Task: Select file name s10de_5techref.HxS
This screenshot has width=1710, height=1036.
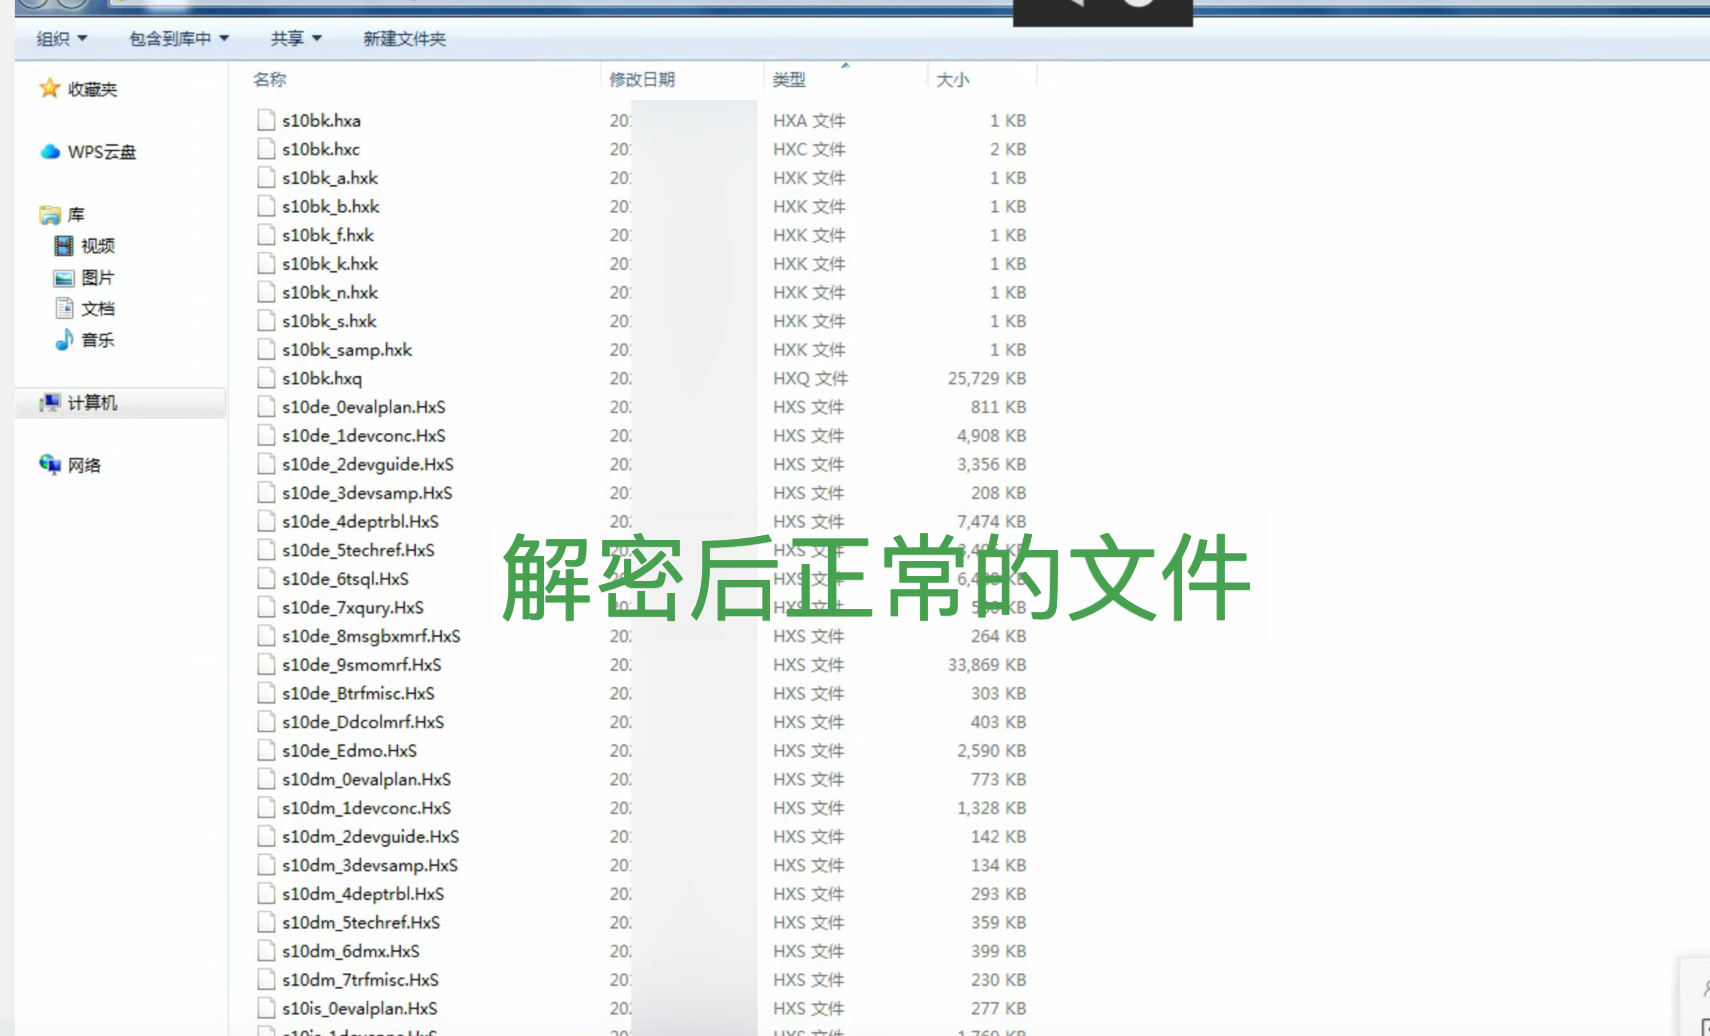Action: pyautogui.click(x=358, y=550)
